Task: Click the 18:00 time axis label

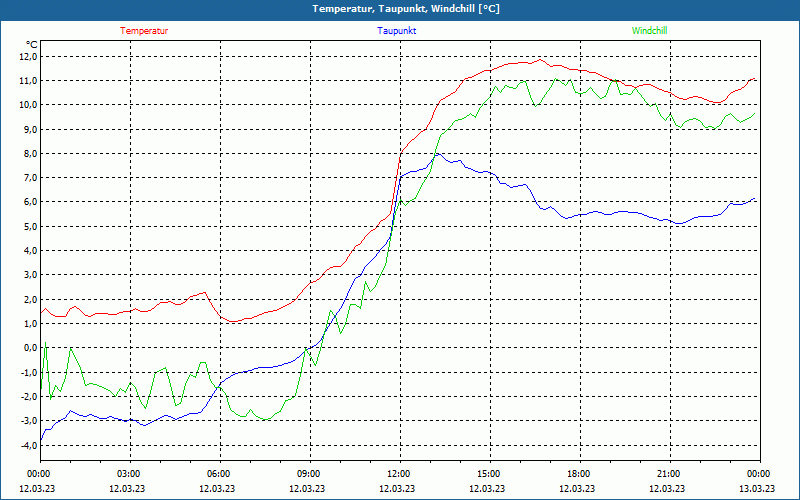Action: click(580, 474)
